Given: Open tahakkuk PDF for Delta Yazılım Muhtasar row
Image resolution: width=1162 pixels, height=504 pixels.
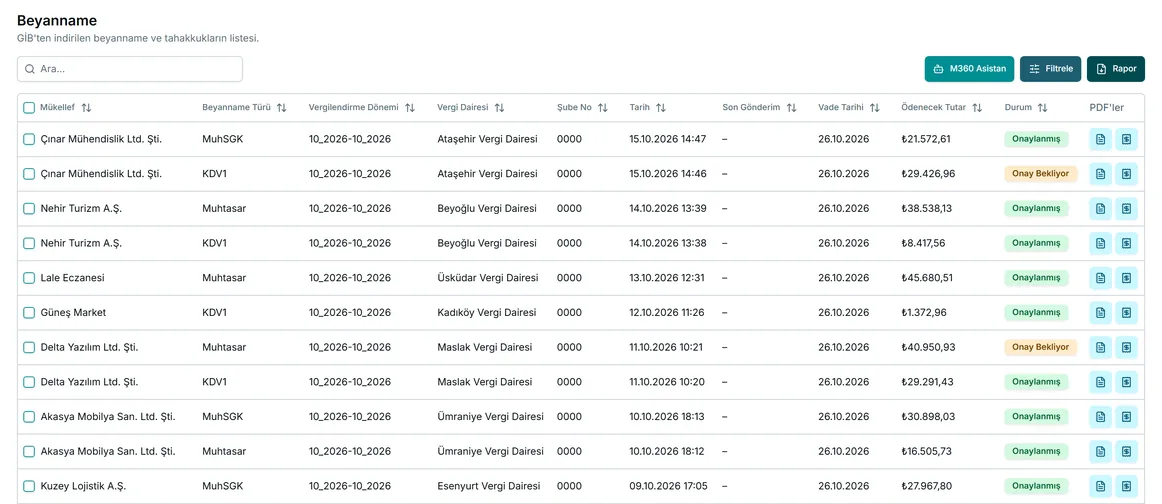Looking at the screenshot, I should 1126,347.
